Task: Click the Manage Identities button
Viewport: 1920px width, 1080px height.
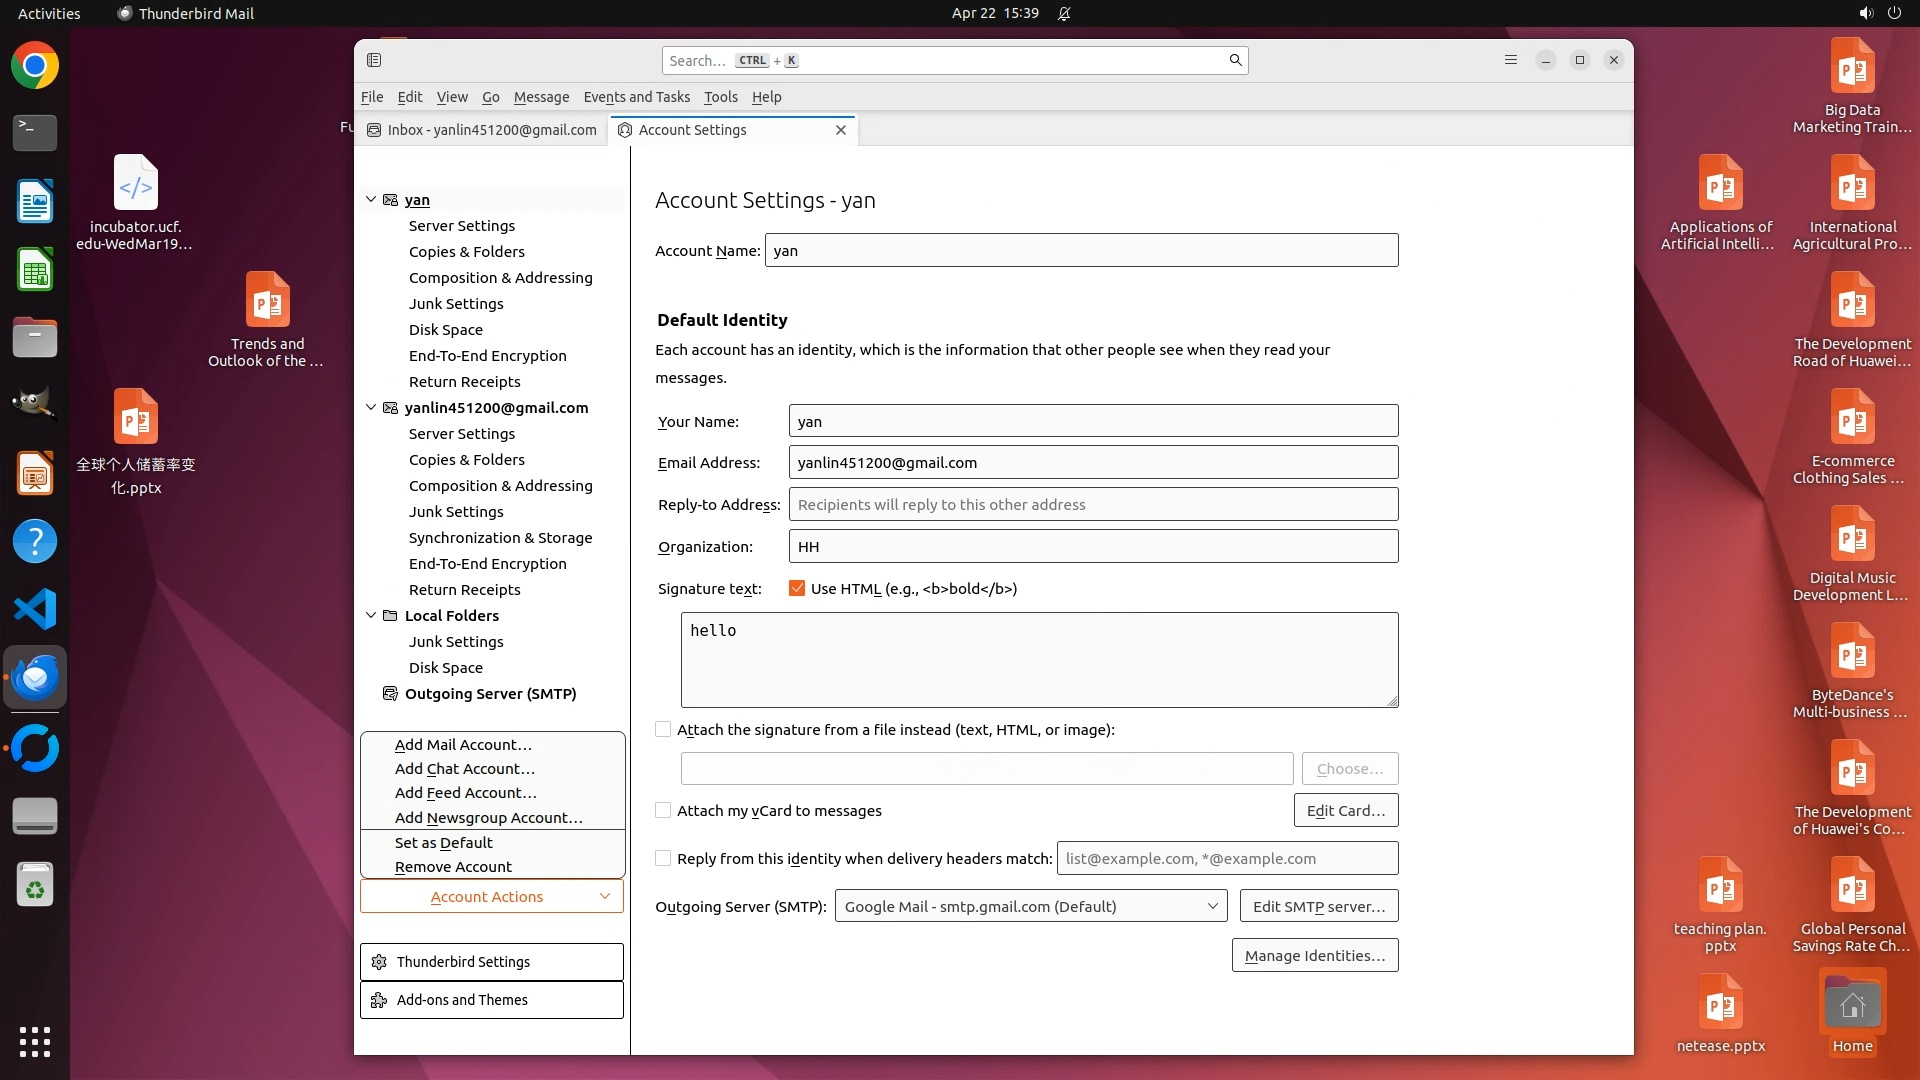Action: [1314, 956]
